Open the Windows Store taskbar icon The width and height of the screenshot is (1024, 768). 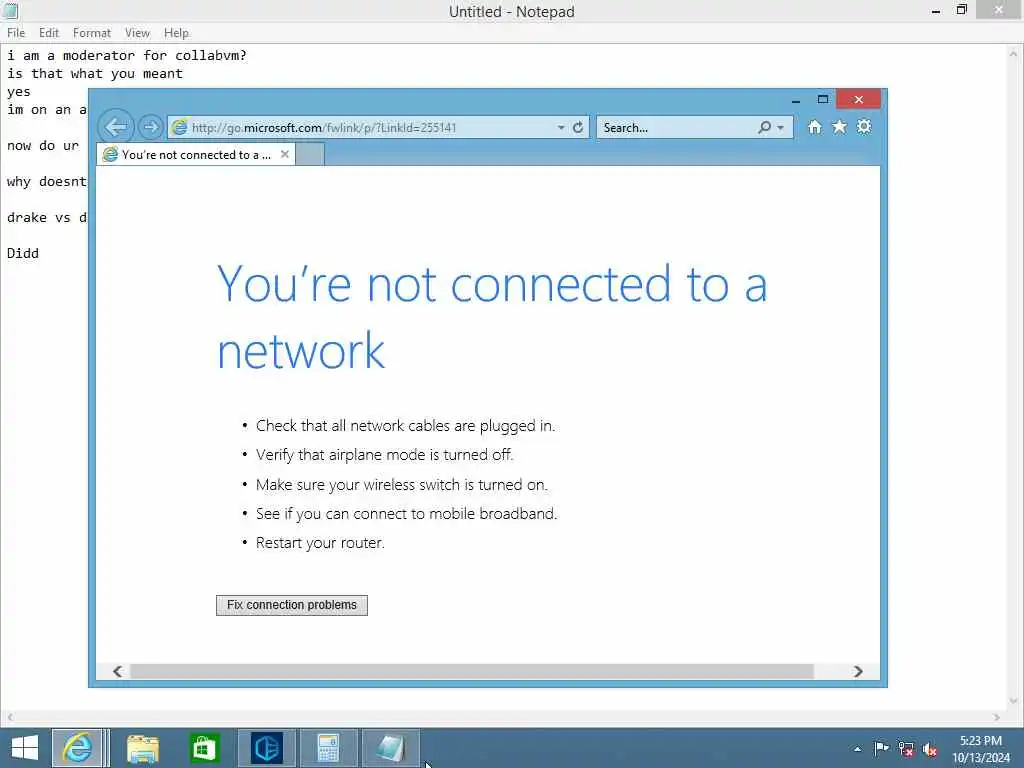tap(204, 748)
